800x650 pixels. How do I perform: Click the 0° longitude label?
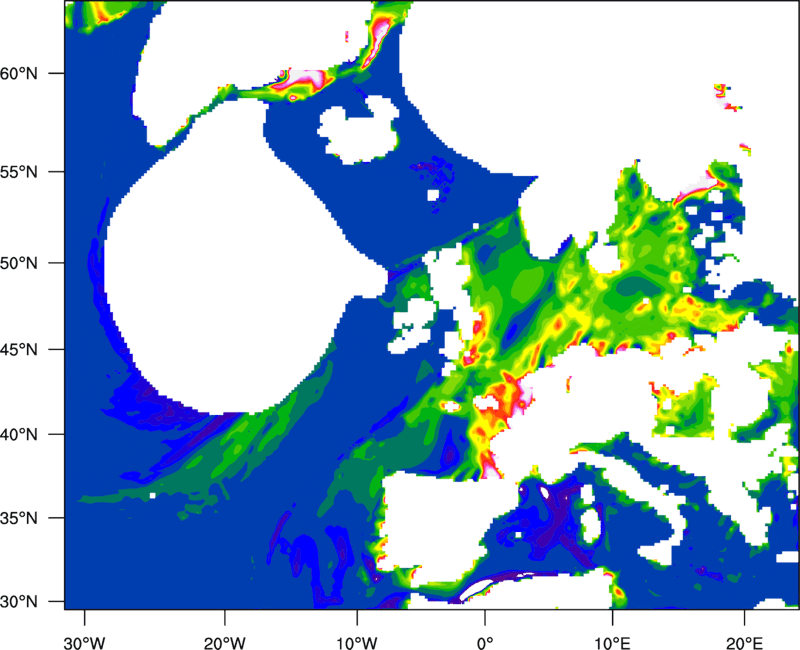485,643
